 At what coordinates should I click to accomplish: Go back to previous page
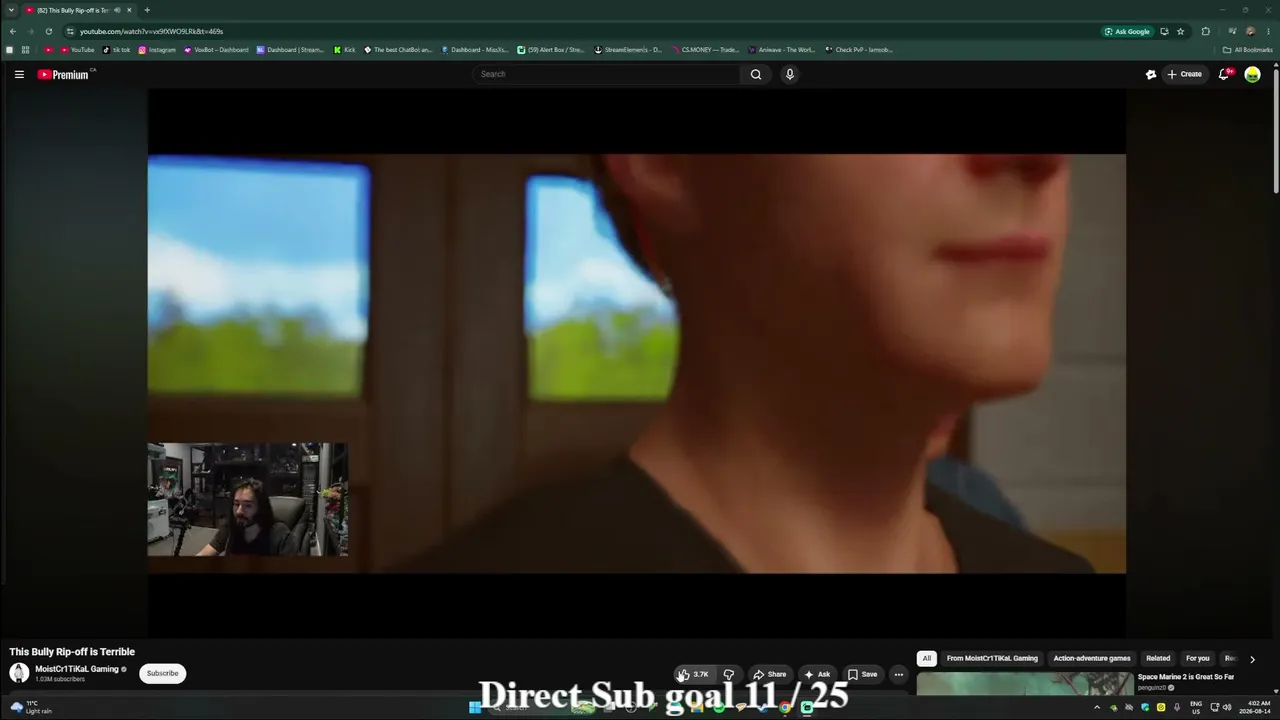(13, 31)
